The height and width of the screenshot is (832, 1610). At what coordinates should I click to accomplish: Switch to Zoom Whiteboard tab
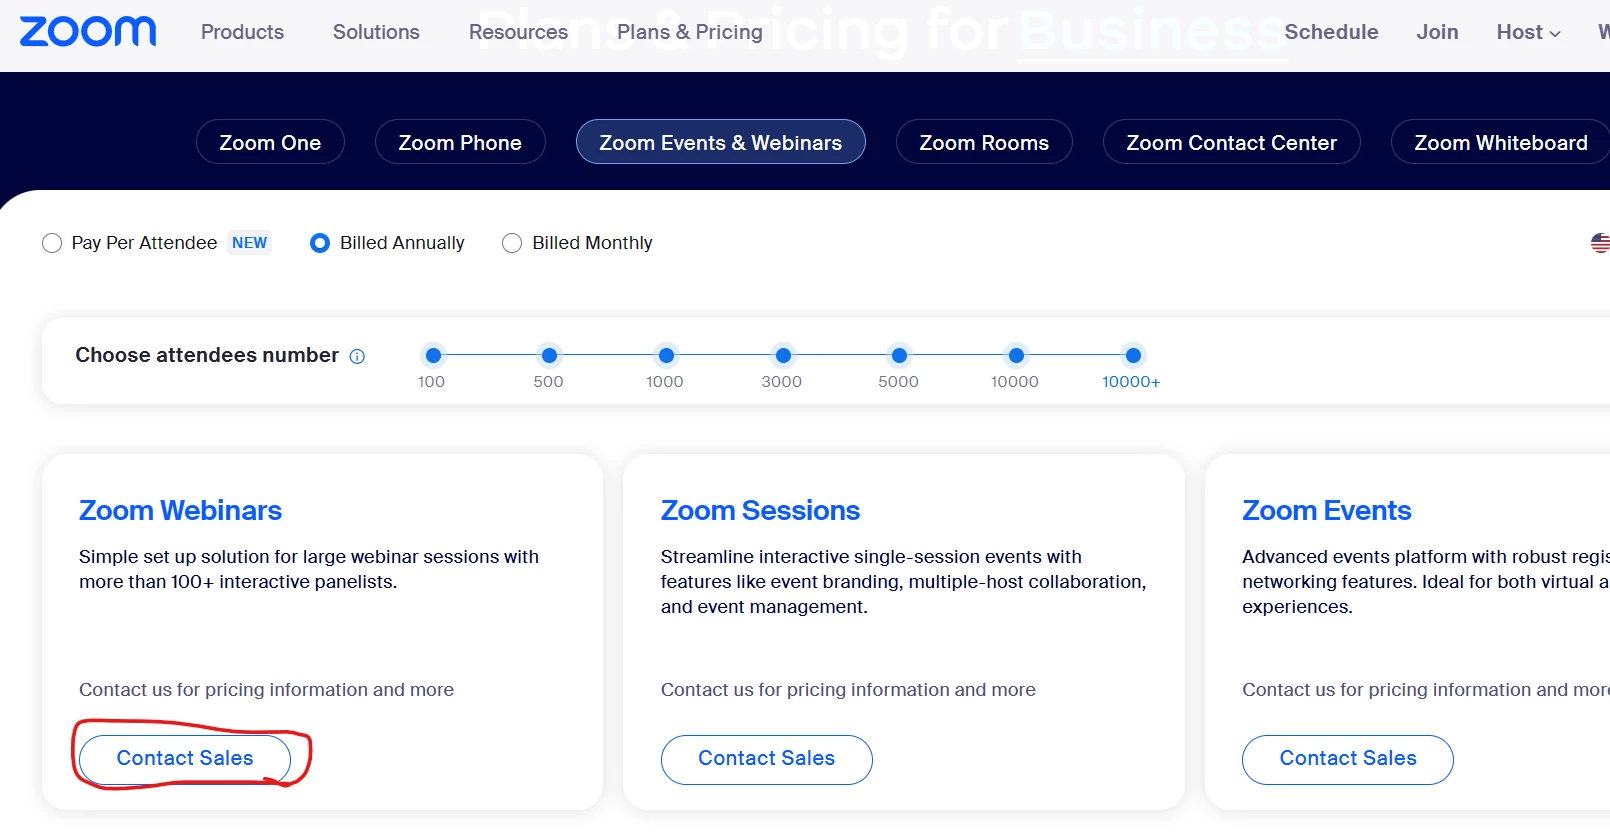coord(1500,142)
